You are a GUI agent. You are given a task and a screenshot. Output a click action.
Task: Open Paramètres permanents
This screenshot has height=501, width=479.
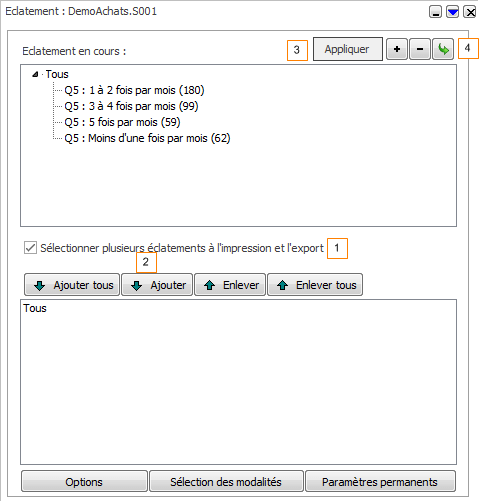pos(380,482)
